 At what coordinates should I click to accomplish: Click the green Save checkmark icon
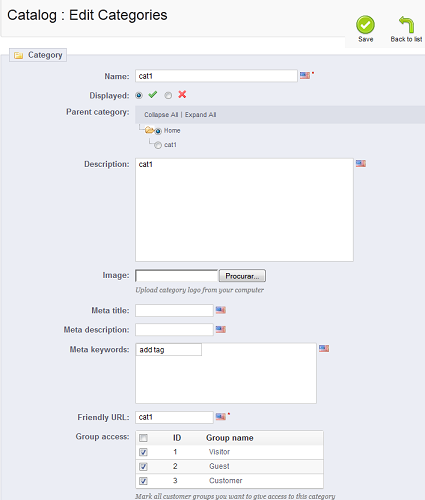(x=365, y=25)
